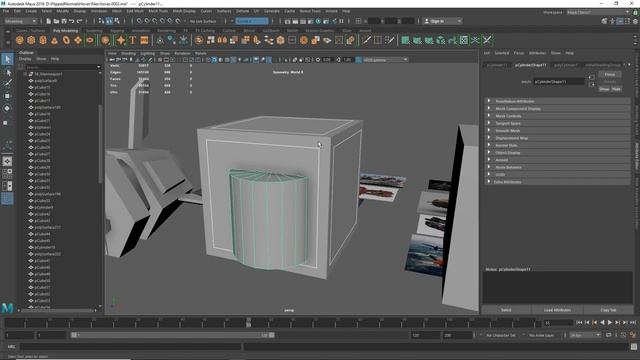Image resolution: width=640 pixels, height=360 pixels.
Task: Select the Rotate tool in Tool Box
Action: (x=7, y=108)
